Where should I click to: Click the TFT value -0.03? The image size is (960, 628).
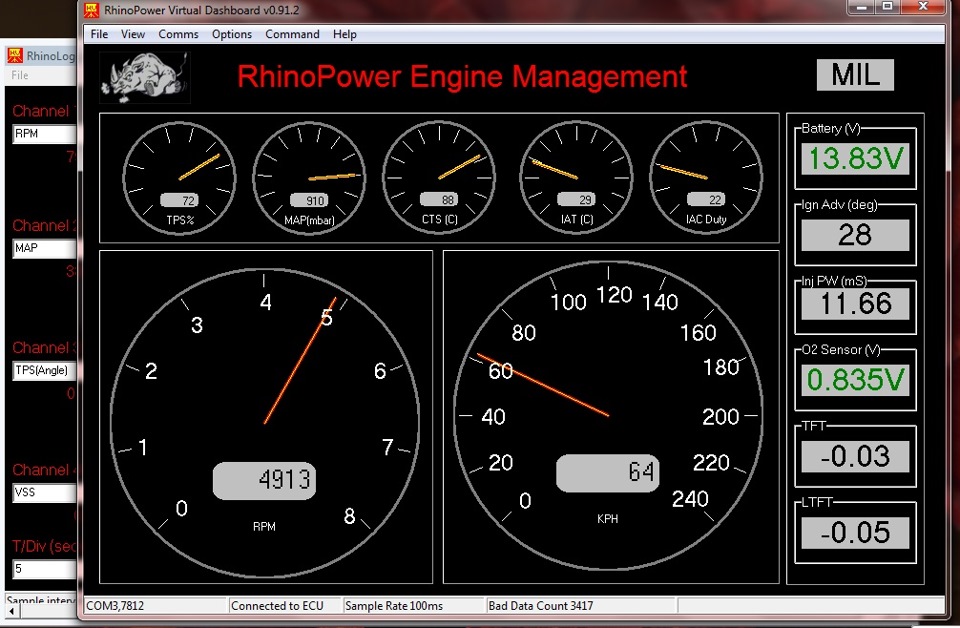855,457
